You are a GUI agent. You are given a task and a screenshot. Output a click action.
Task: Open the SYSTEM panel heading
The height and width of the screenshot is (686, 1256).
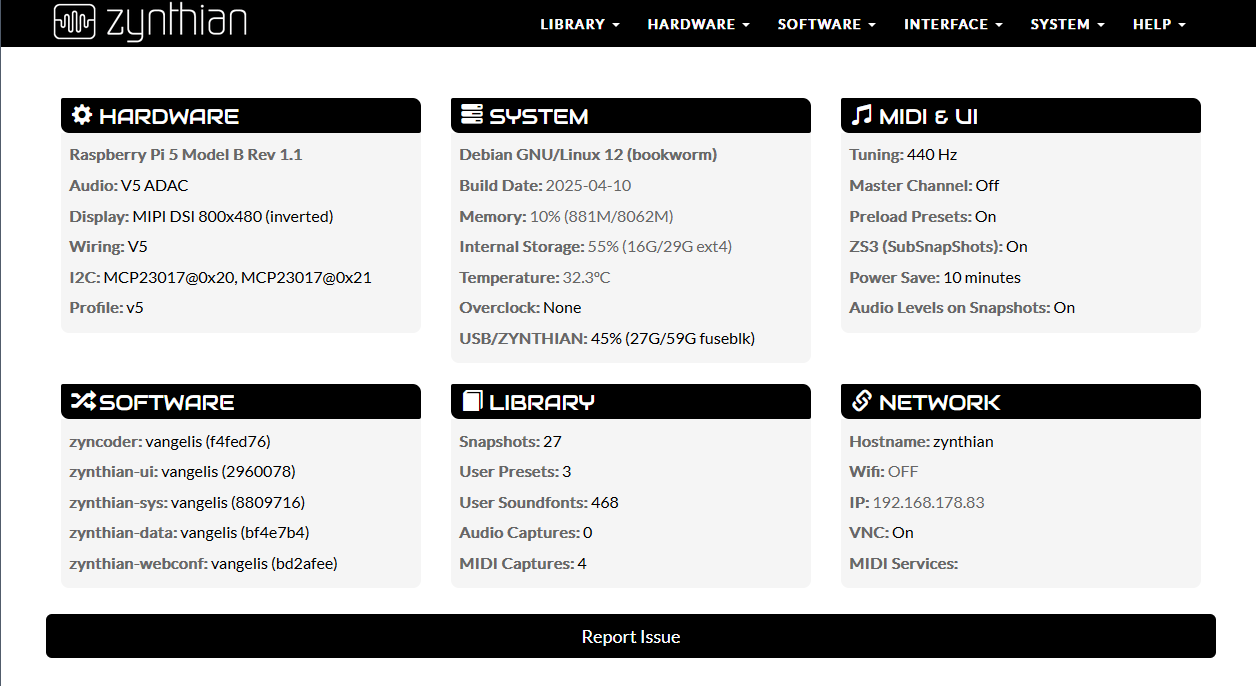click(x=631, y=115)
